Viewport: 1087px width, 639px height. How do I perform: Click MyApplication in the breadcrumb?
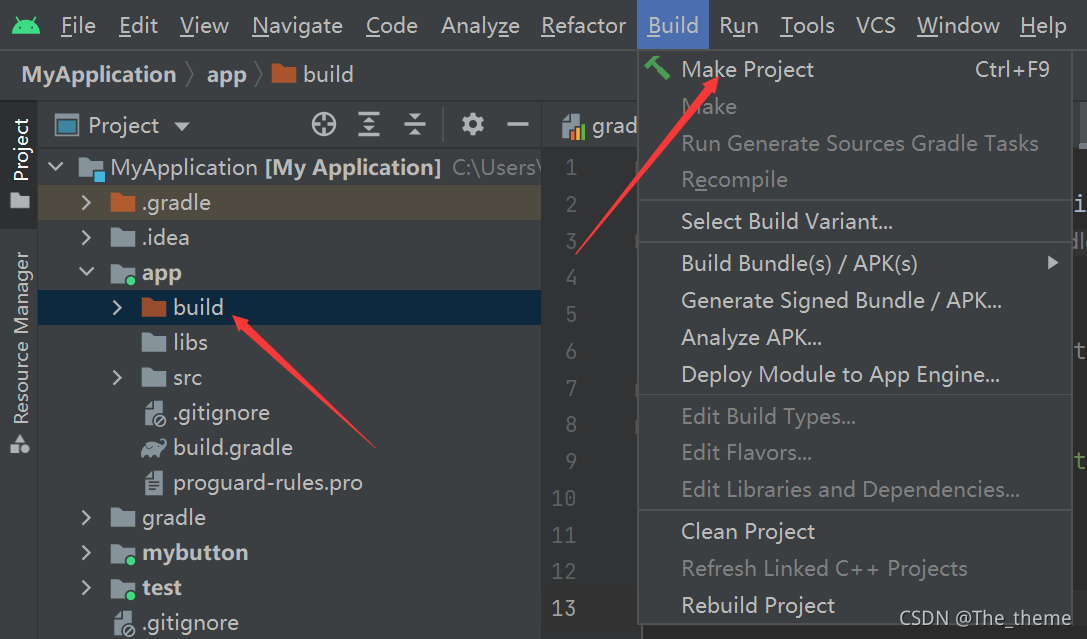(x=99, y=74)
